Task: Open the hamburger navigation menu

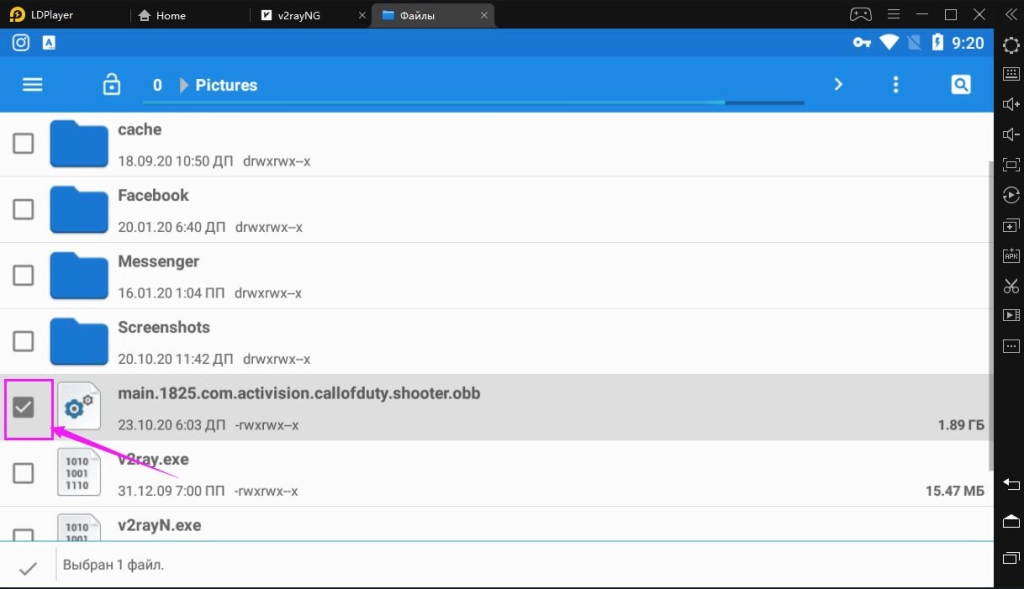Action: [x=33, y=85]
